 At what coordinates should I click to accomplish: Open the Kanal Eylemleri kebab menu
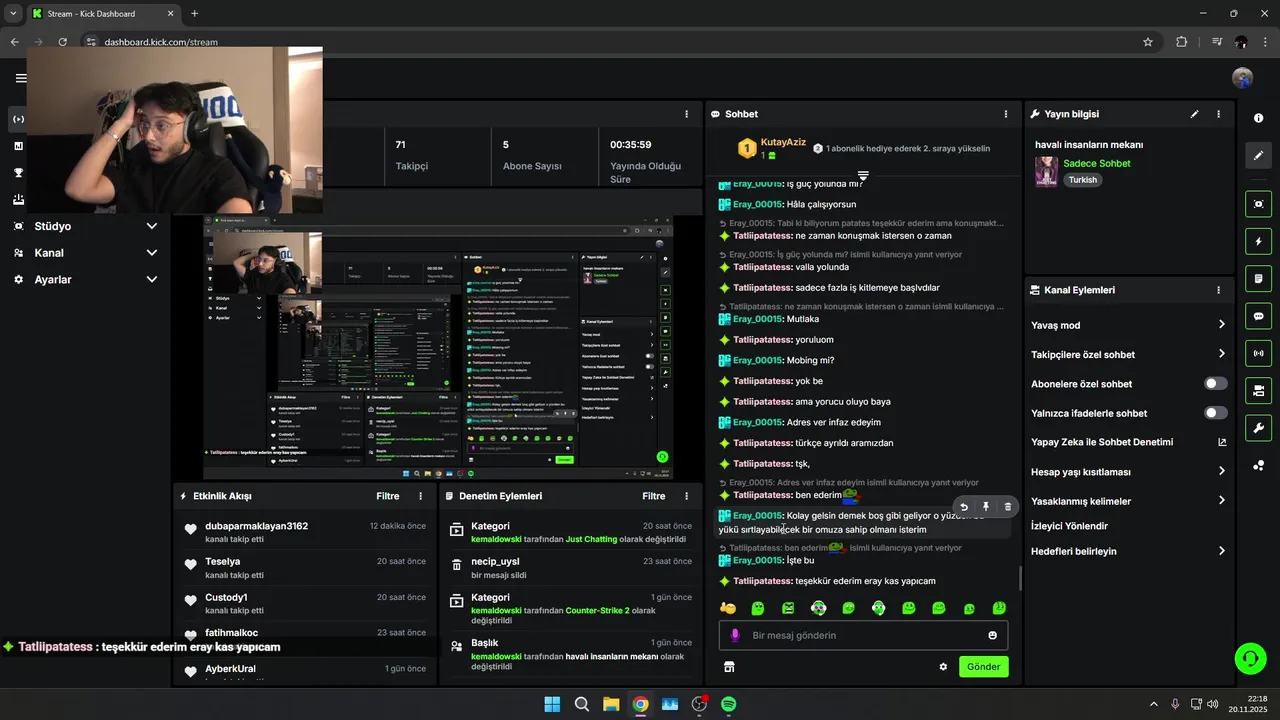click(1218, 290)
